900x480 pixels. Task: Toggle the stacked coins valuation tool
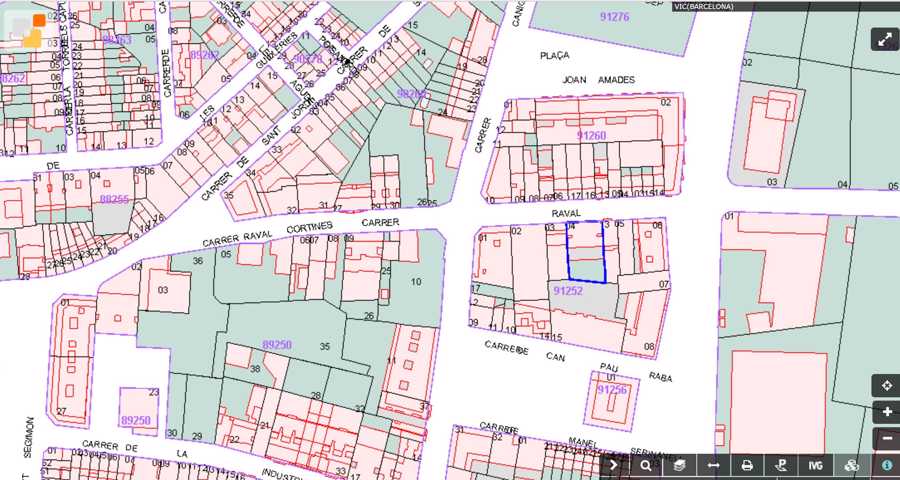coord(851,465)
